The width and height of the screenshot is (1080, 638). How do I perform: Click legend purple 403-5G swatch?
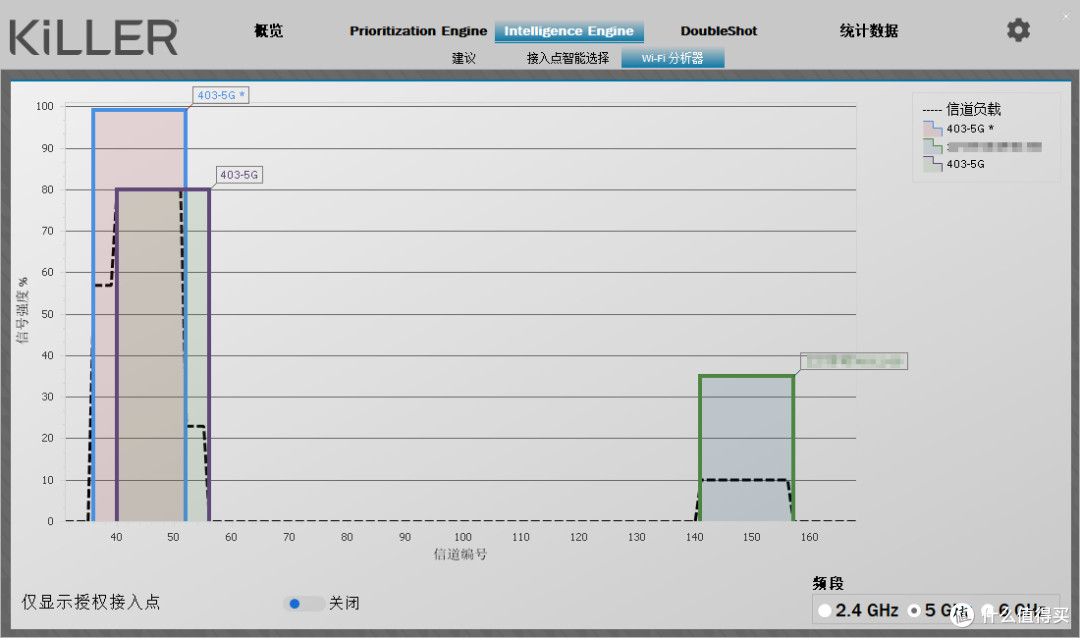(933, 164)
